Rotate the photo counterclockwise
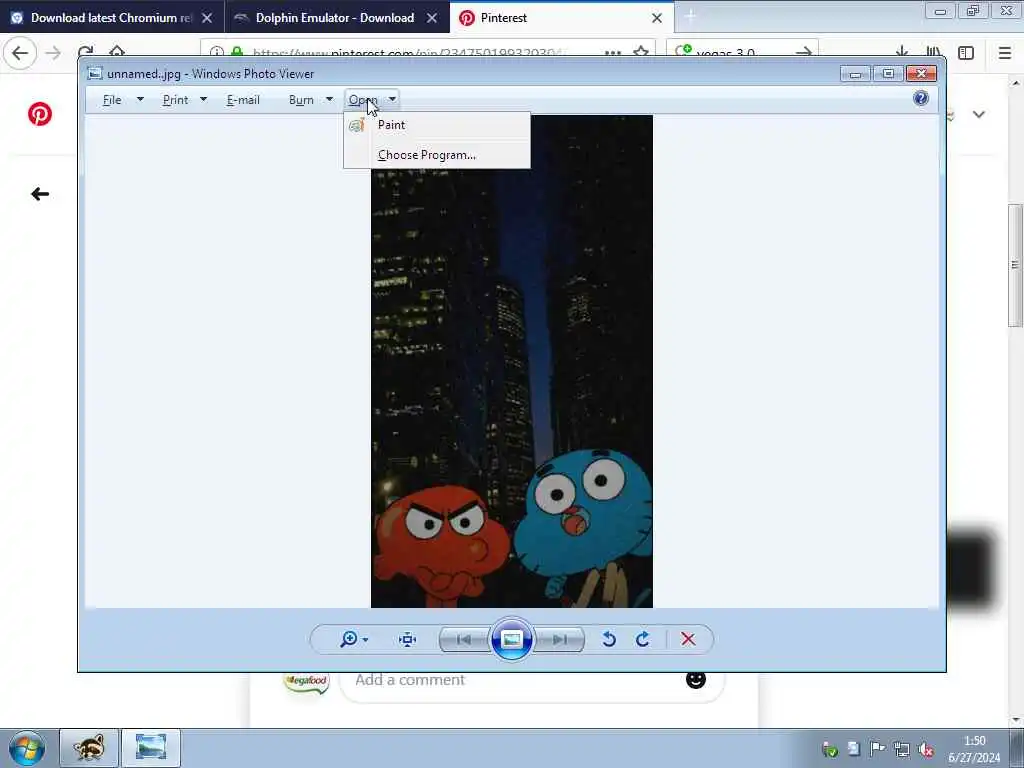1024x768 pixels. click(609, 639)
